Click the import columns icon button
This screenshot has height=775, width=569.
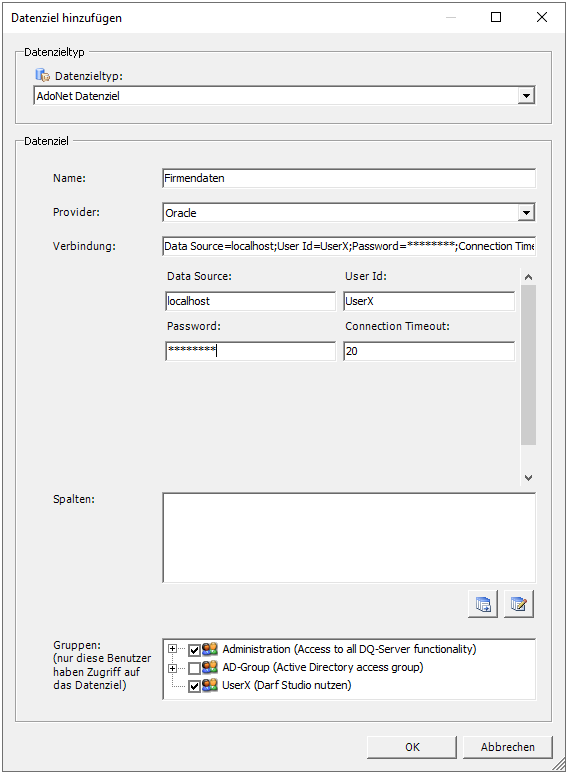click(483, 603)
